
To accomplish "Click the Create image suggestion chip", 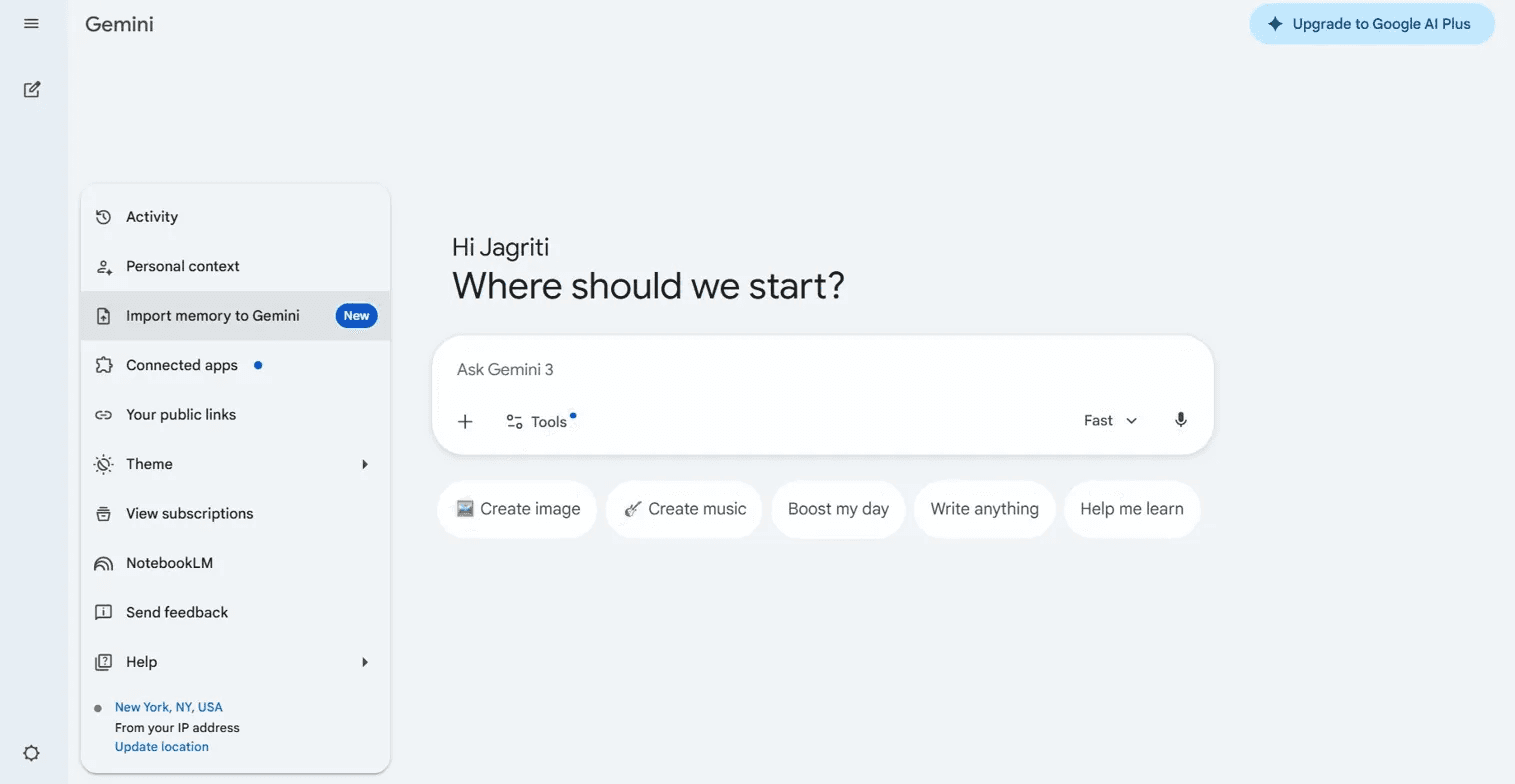I will point(517,509).
